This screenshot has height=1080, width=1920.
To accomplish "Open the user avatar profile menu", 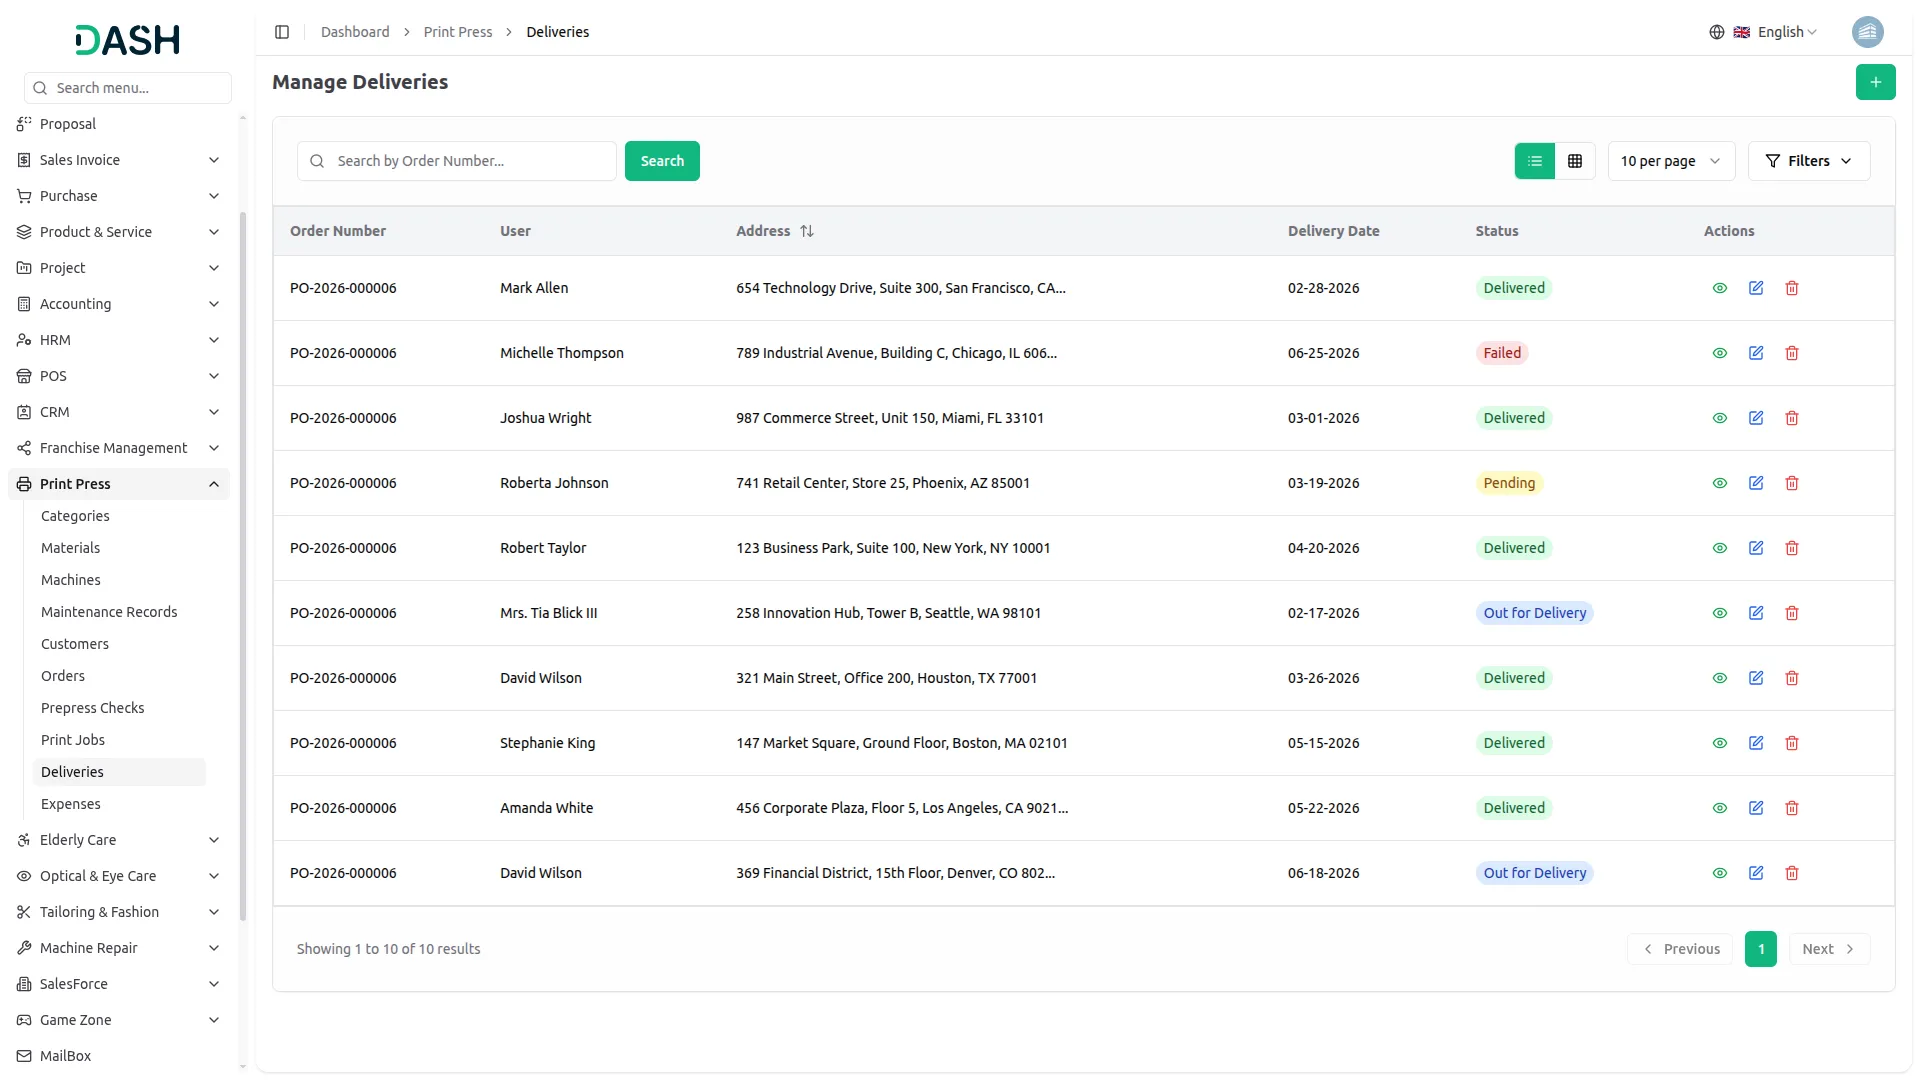I will 1866,32.
